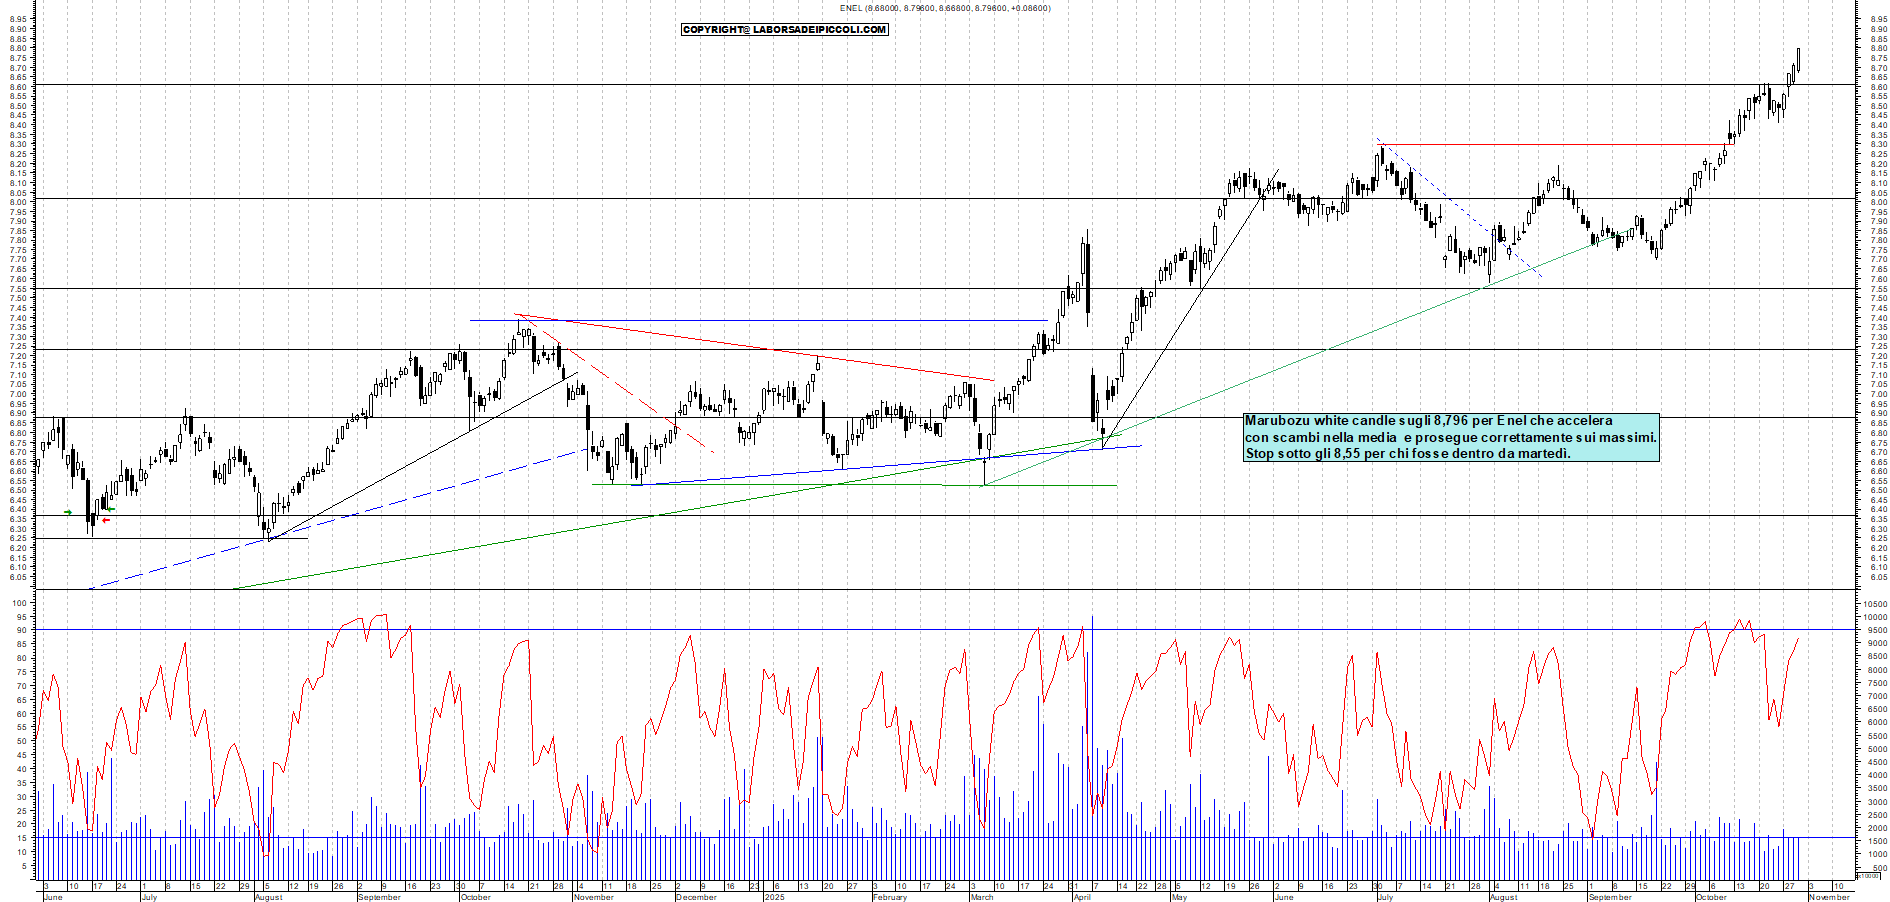Click the ENEL quote title at the top
Screen dimensions: 1890x902
[x=945, y=8]
